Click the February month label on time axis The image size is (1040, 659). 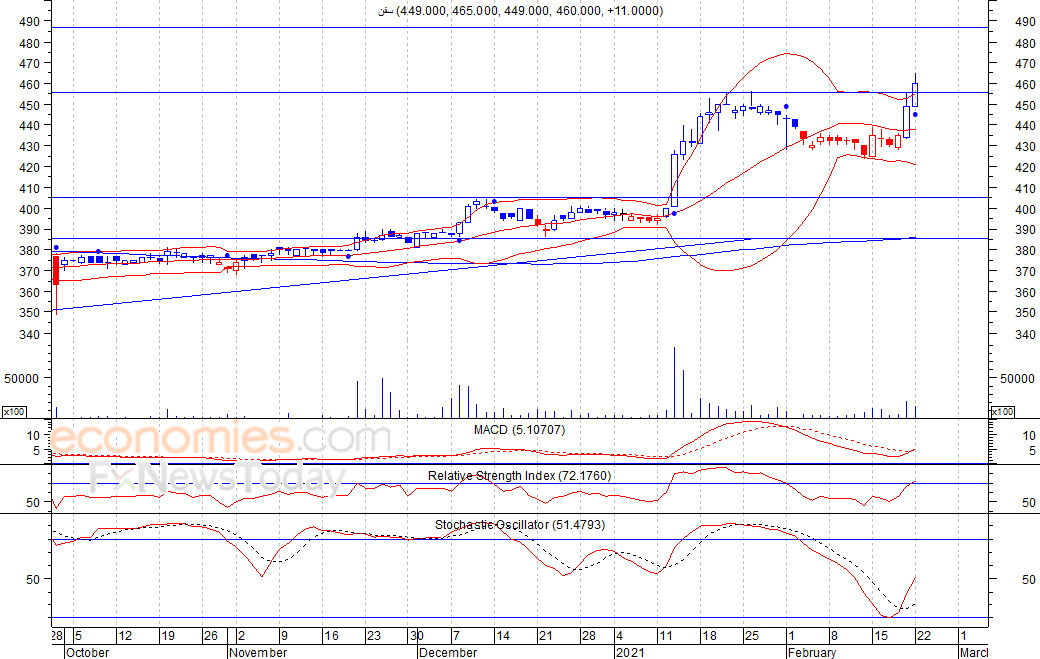coord(812,652)
